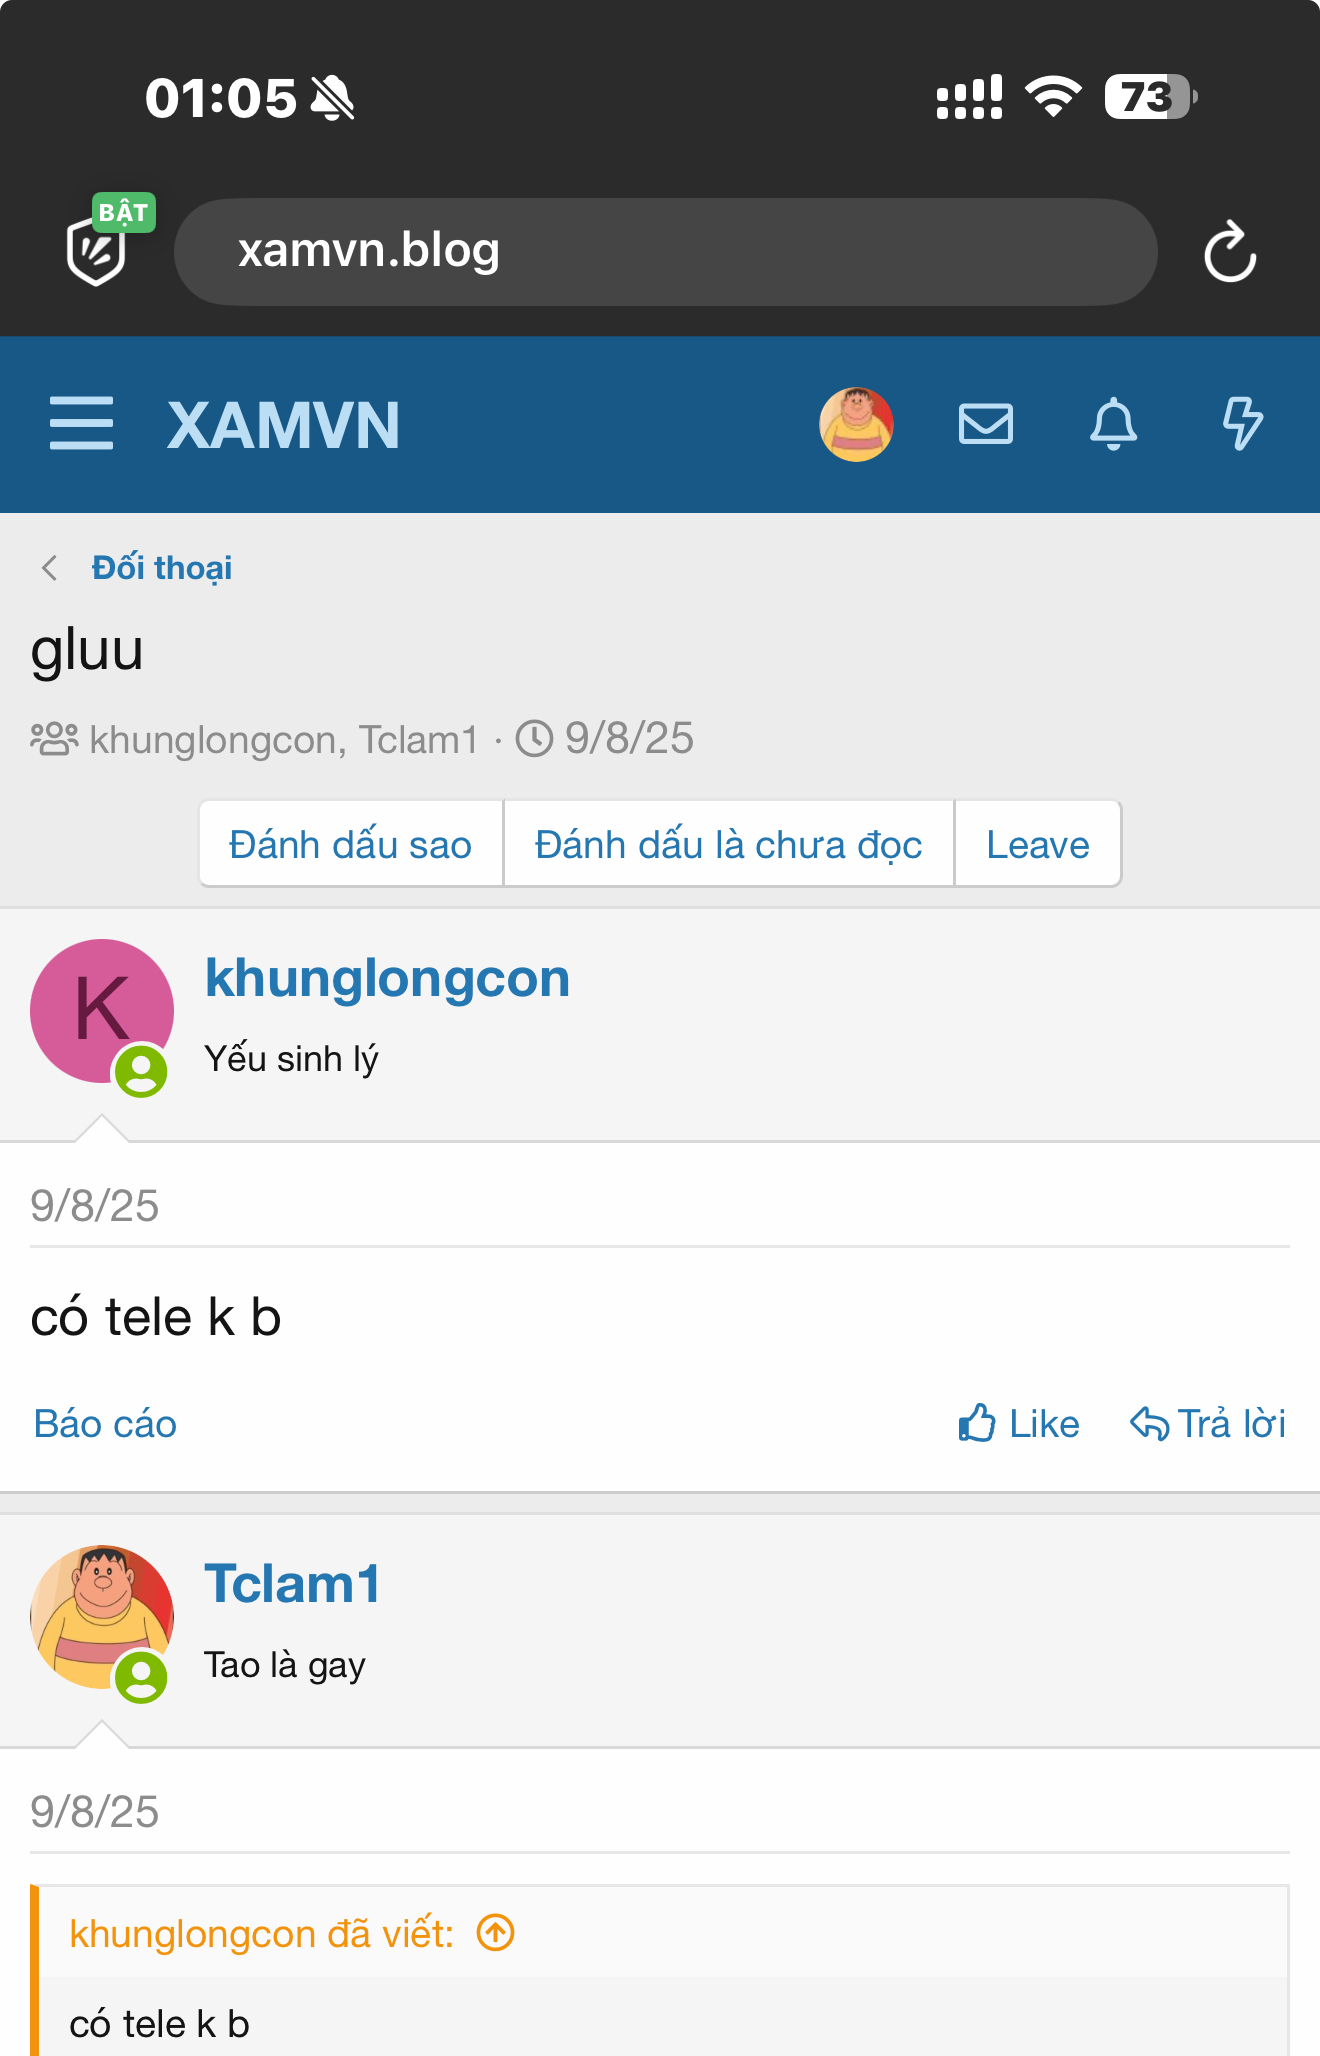
Task: Open khunglongcon's profile name link
Action: [x=388, y=978]
